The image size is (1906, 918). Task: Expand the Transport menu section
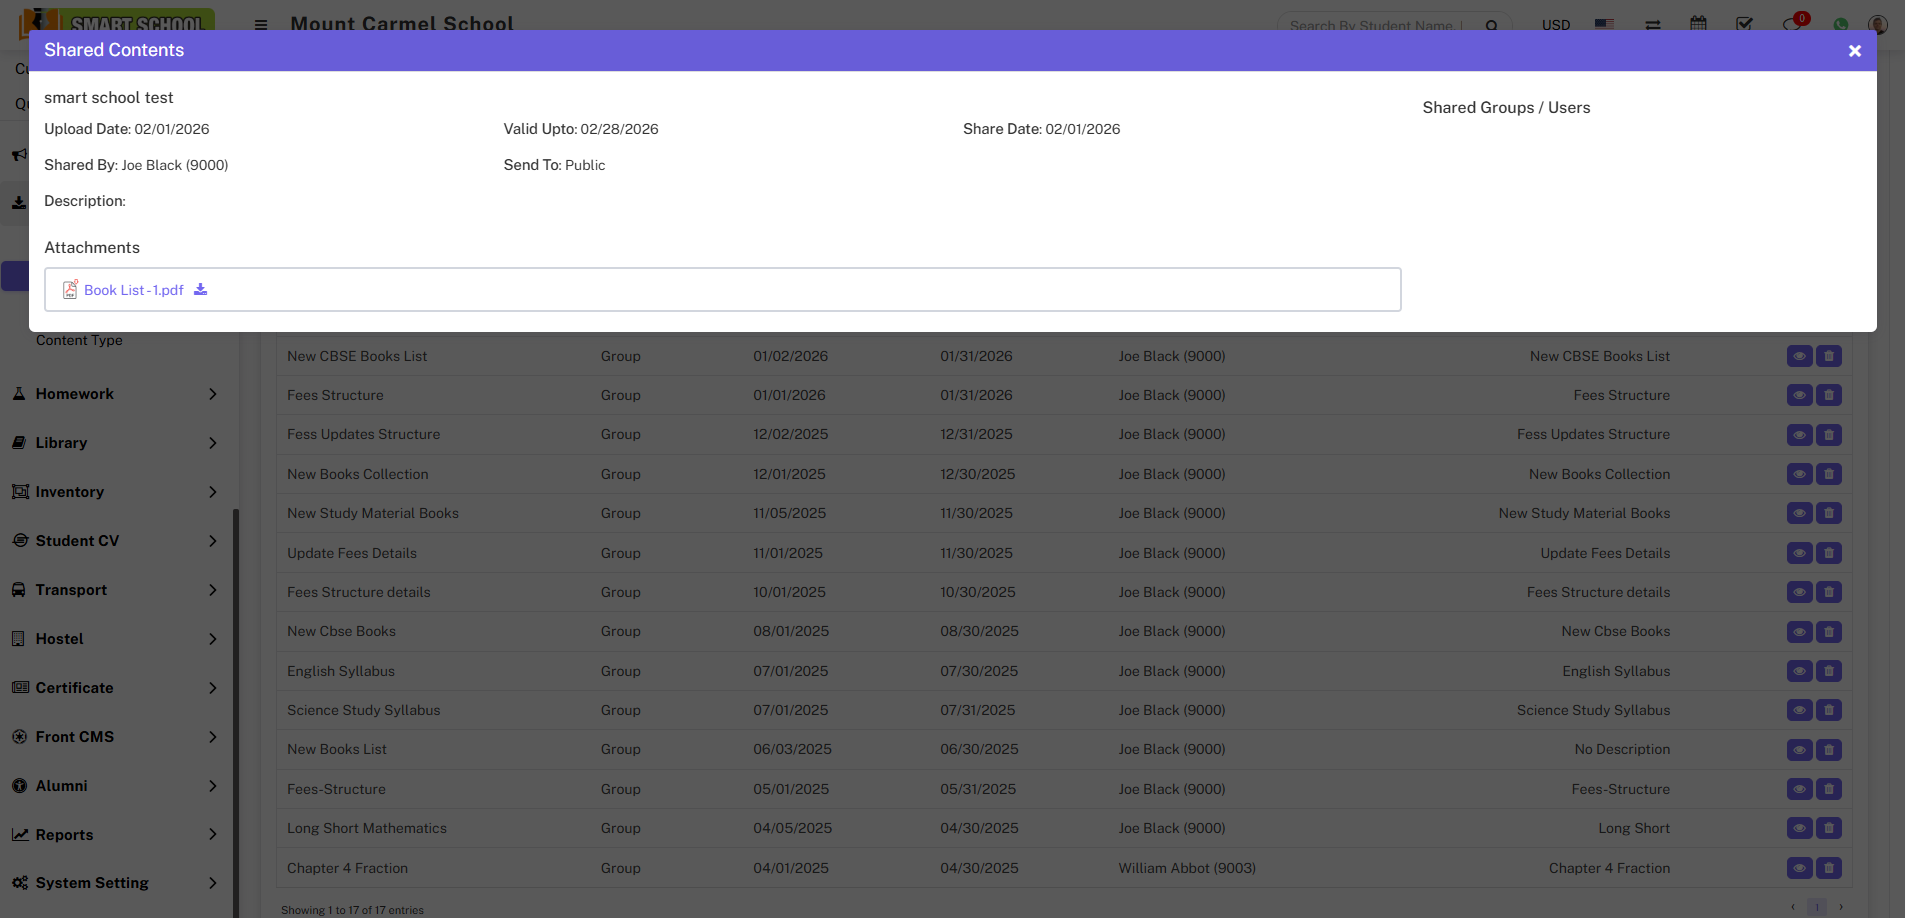pyautogui.click(x=115, y=590)
